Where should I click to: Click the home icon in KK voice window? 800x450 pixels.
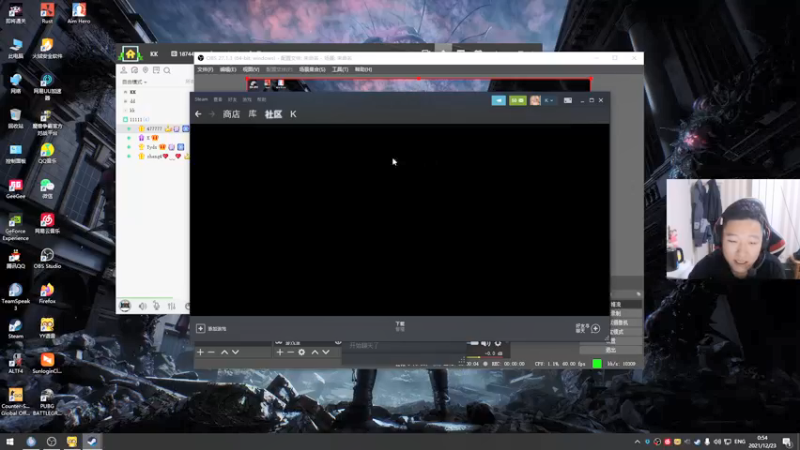[x=130, y=54]
